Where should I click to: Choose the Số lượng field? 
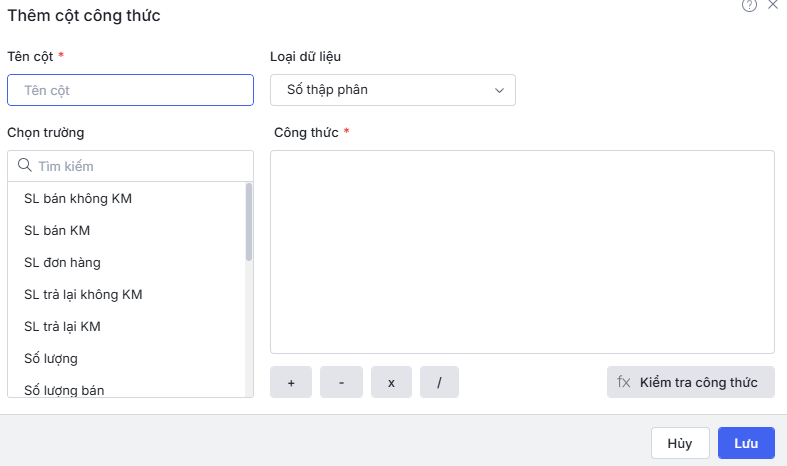pyautogui.click(x=51, y=358)
